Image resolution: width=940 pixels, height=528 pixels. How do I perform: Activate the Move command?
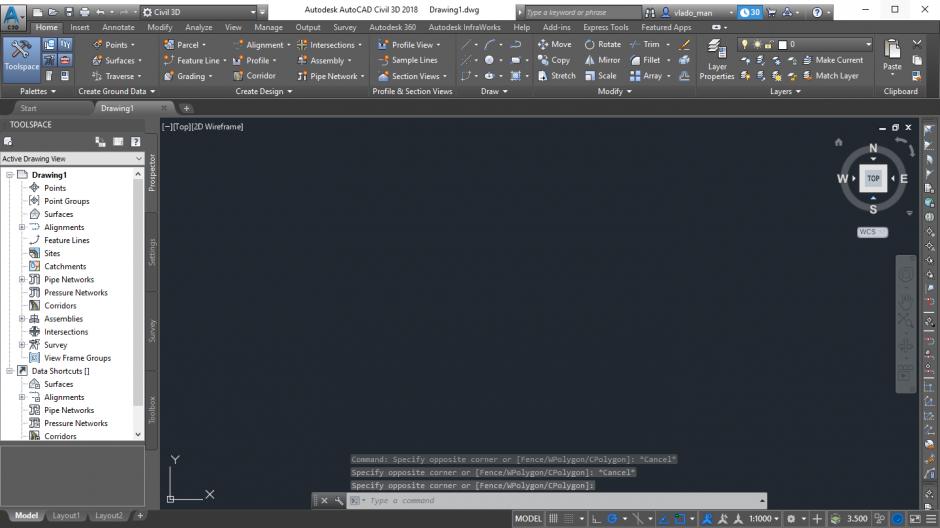(555, 44)
